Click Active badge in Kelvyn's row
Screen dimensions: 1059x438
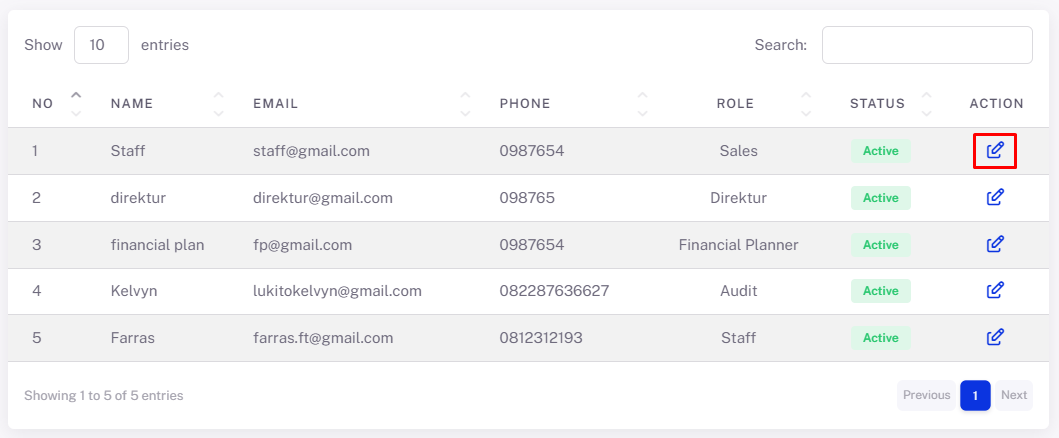pos(881,291)
